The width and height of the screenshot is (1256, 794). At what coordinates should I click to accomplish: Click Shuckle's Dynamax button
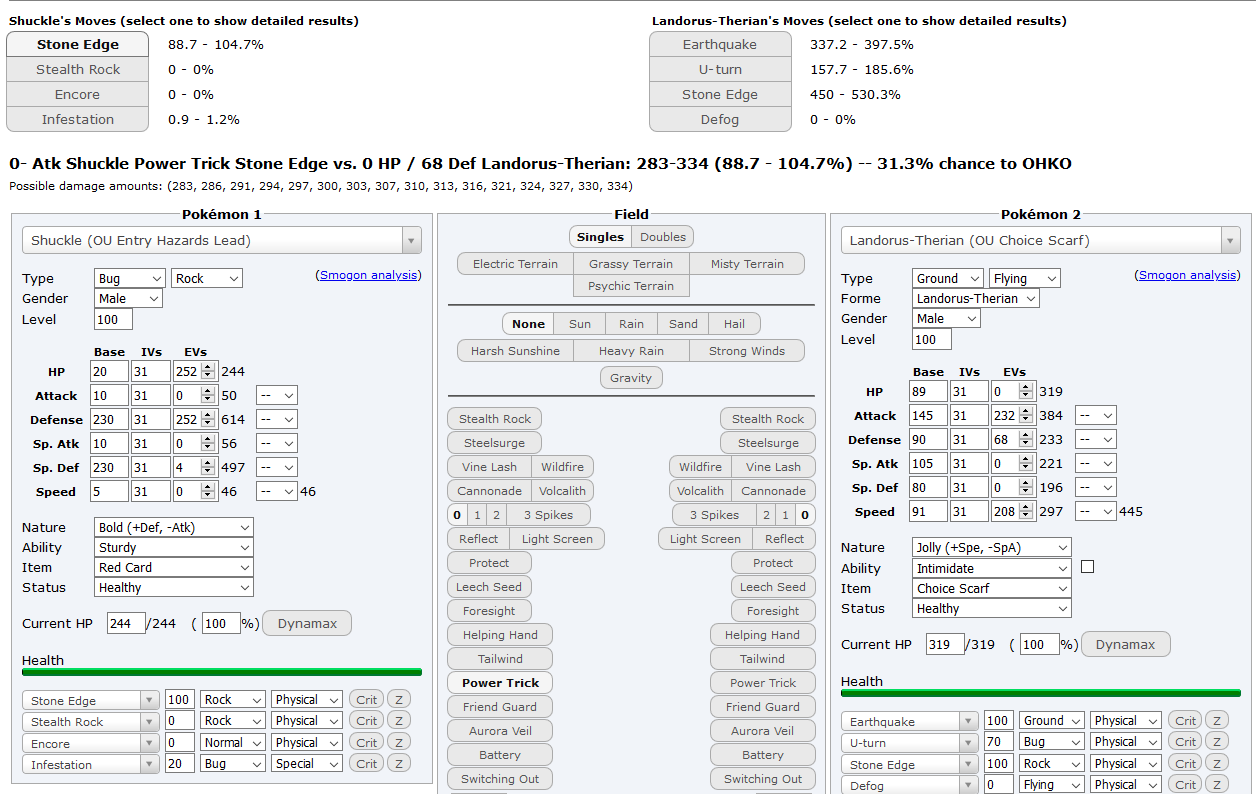click(307, 623)
